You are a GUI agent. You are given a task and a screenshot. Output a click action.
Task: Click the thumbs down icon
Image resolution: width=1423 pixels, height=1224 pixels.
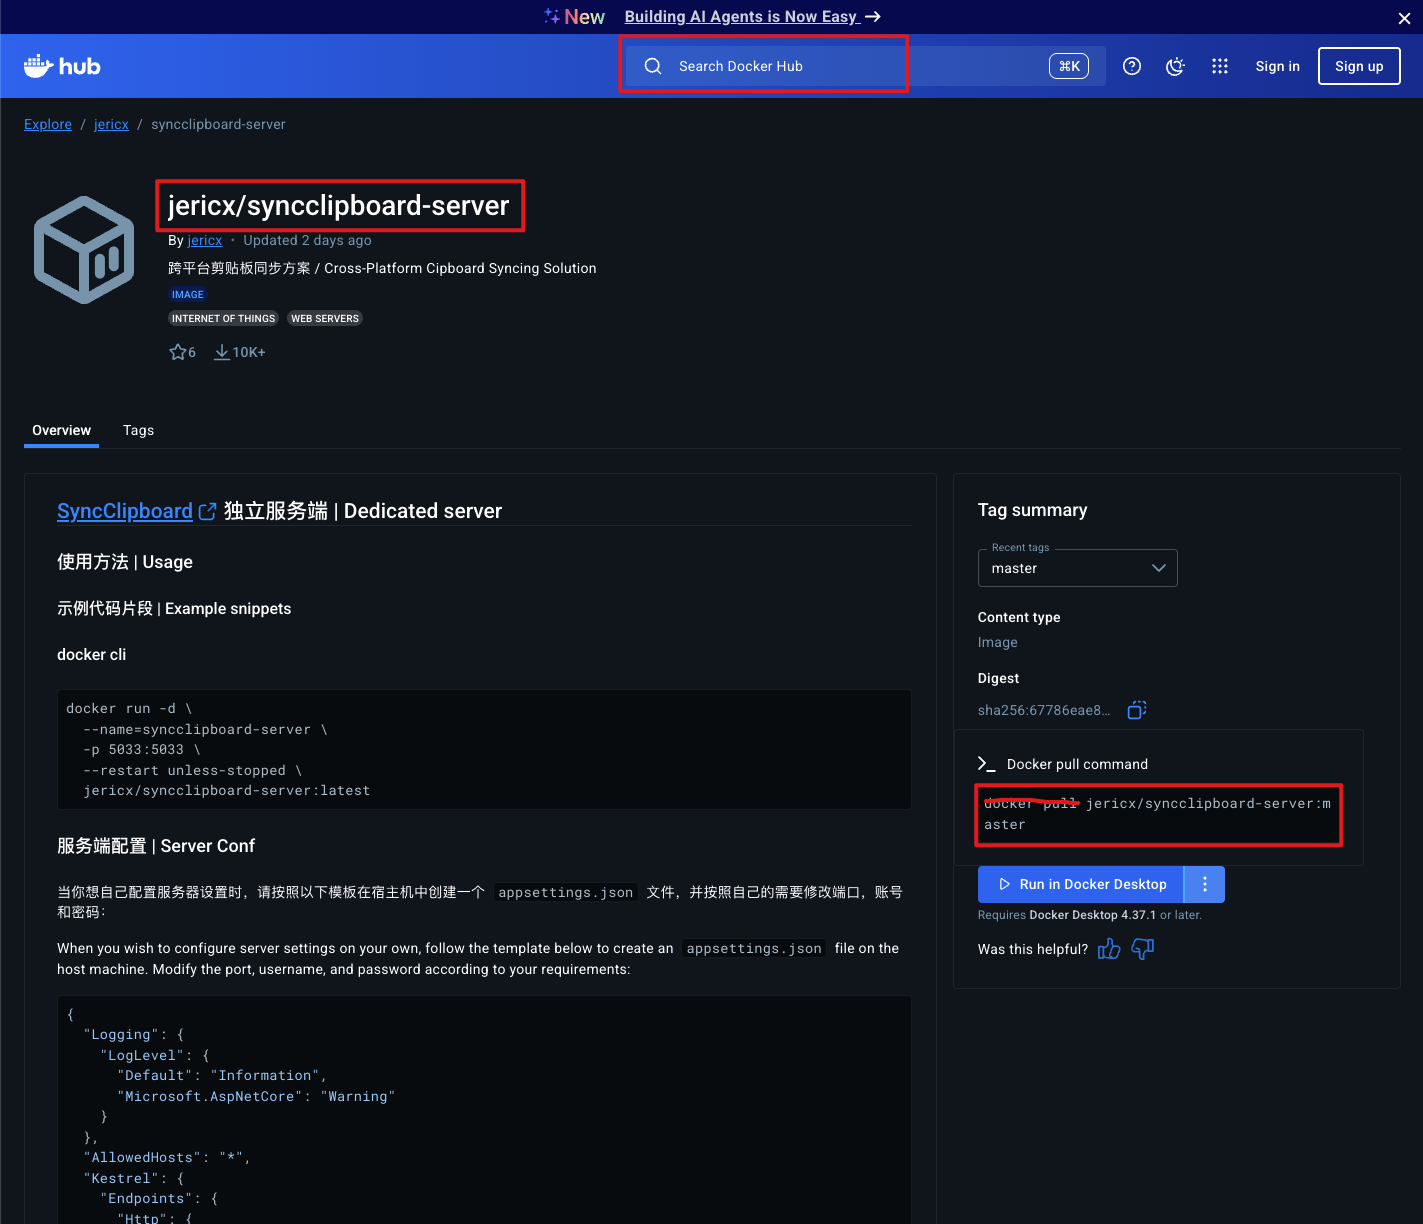click(x=1143, y=949)
